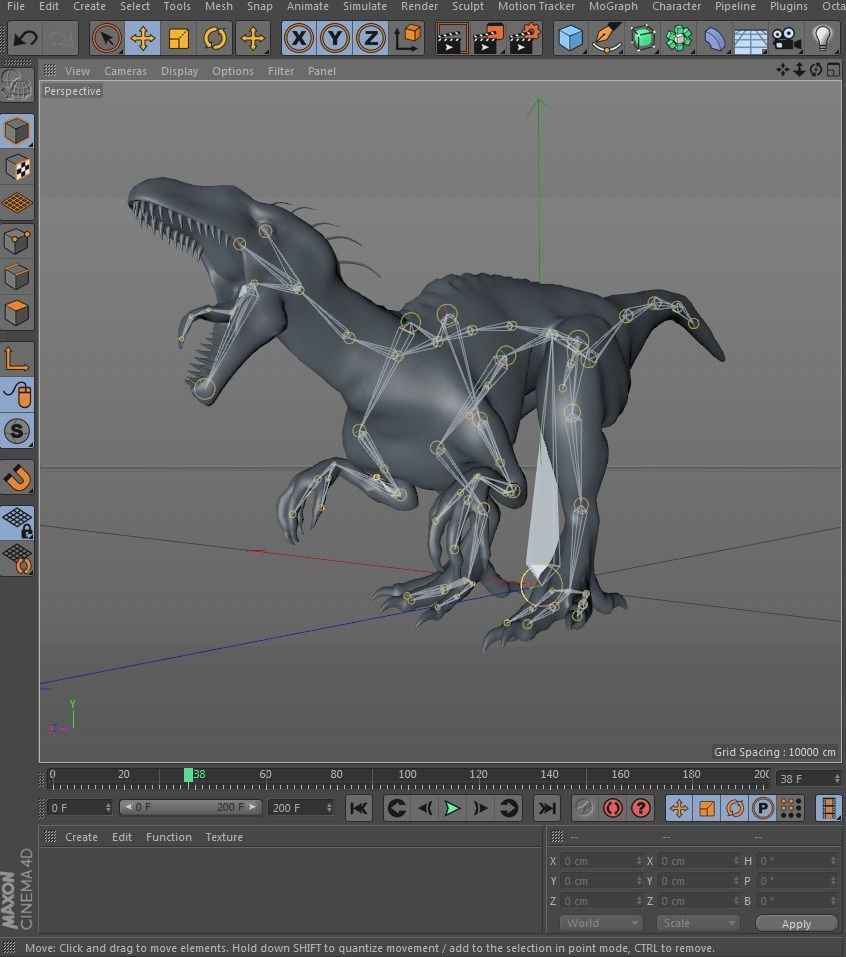Screen dimensions: 846x957
Task: Switch to Points mode
Action: coord(17,240)
